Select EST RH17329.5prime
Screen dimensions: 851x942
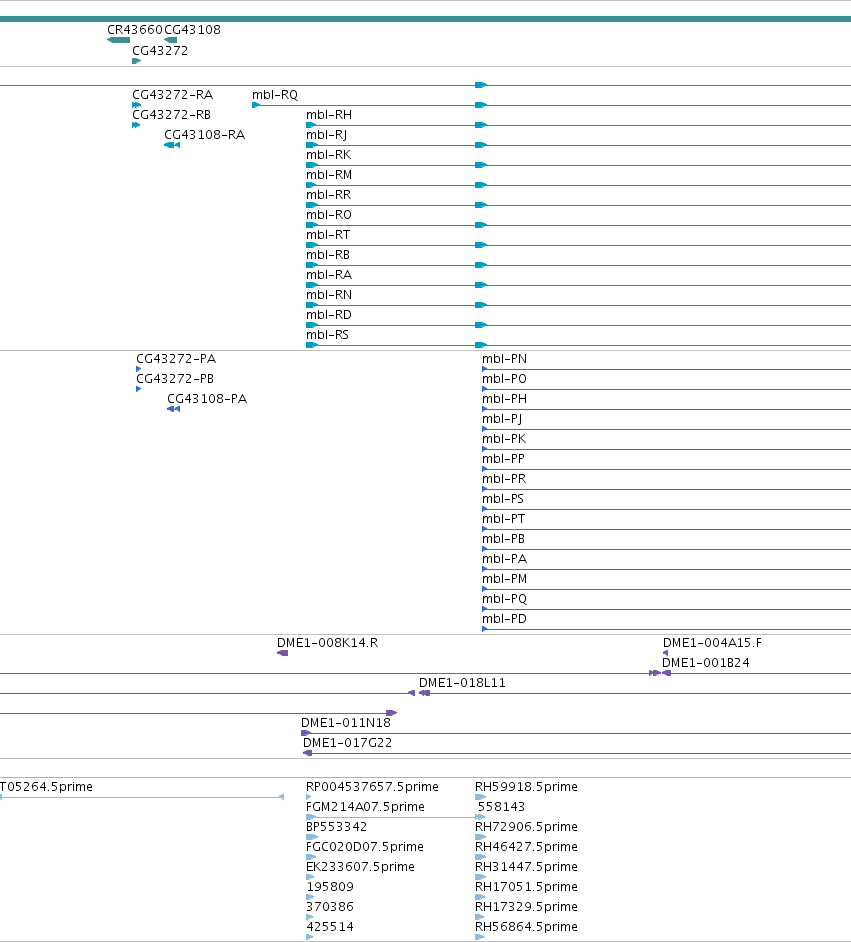pos(526,907)
